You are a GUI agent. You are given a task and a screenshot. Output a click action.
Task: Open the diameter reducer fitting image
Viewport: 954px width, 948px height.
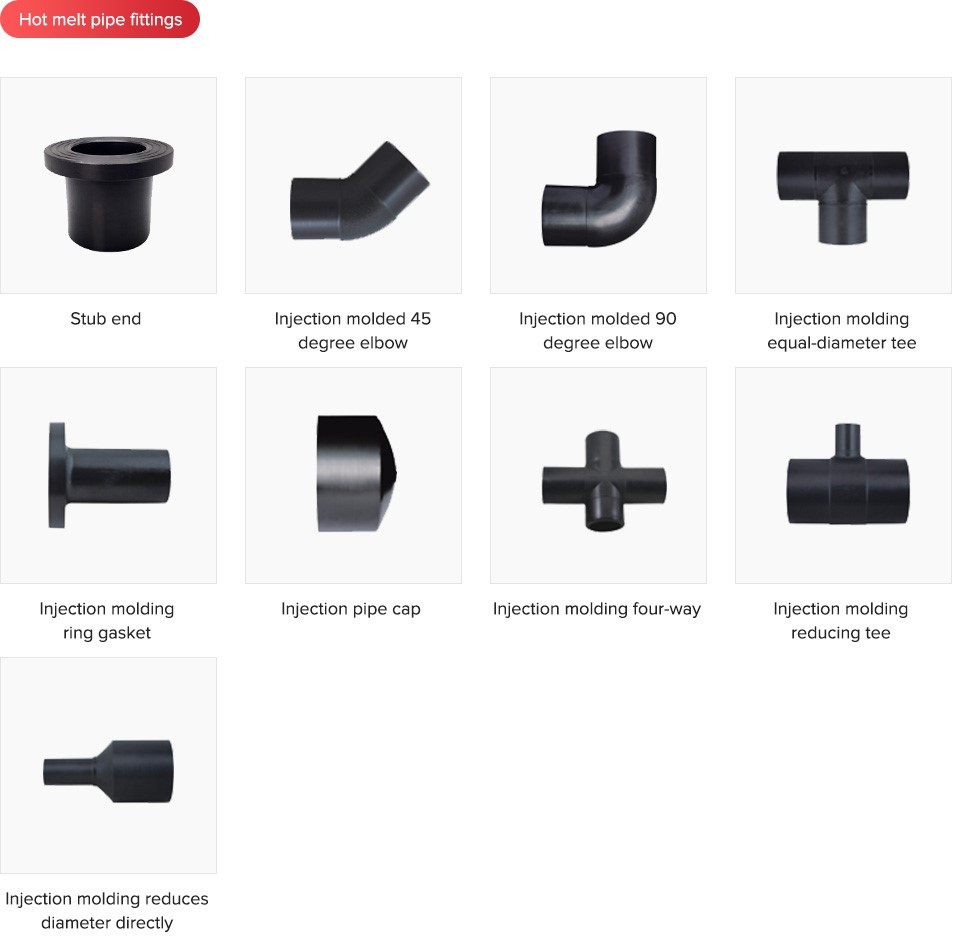(108, 765)
